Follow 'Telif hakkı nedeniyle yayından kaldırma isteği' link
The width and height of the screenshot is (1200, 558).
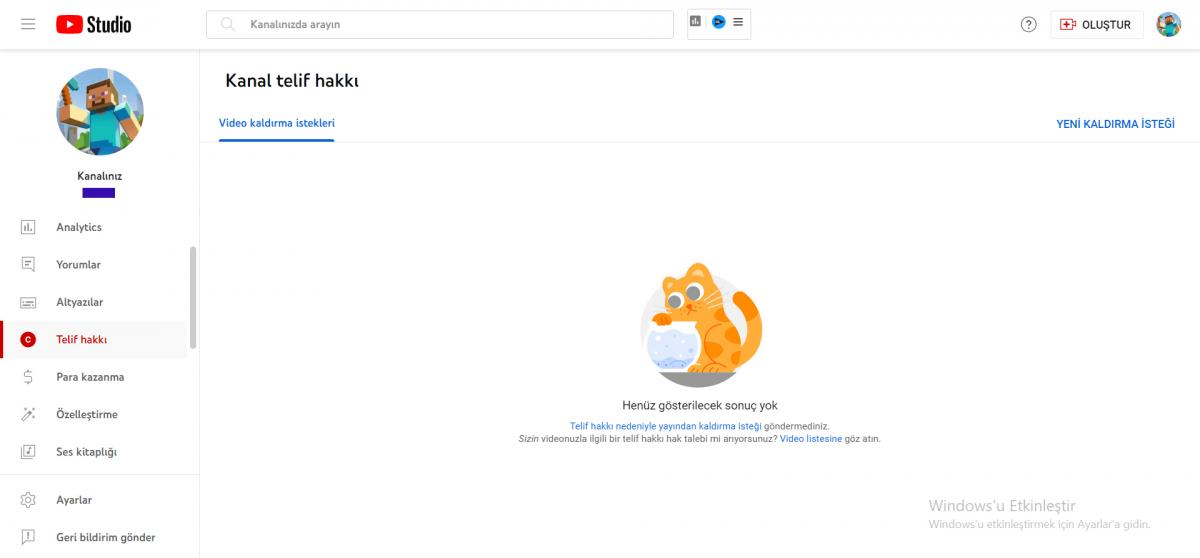(x=666, y=426)
